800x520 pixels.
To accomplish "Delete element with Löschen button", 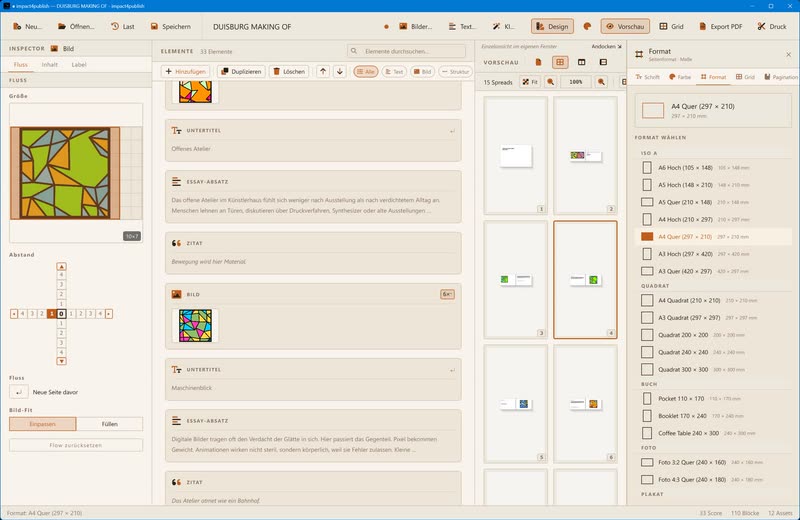I will click(289, 71).
